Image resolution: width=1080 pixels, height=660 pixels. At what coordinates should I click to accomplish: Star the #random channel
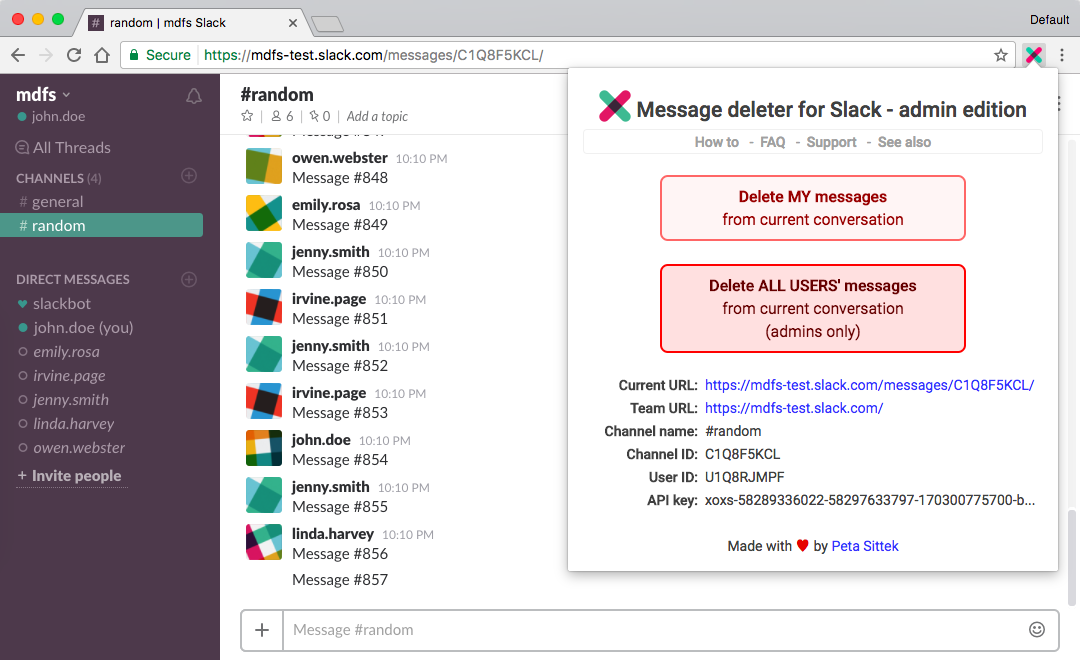pos(247,116)
